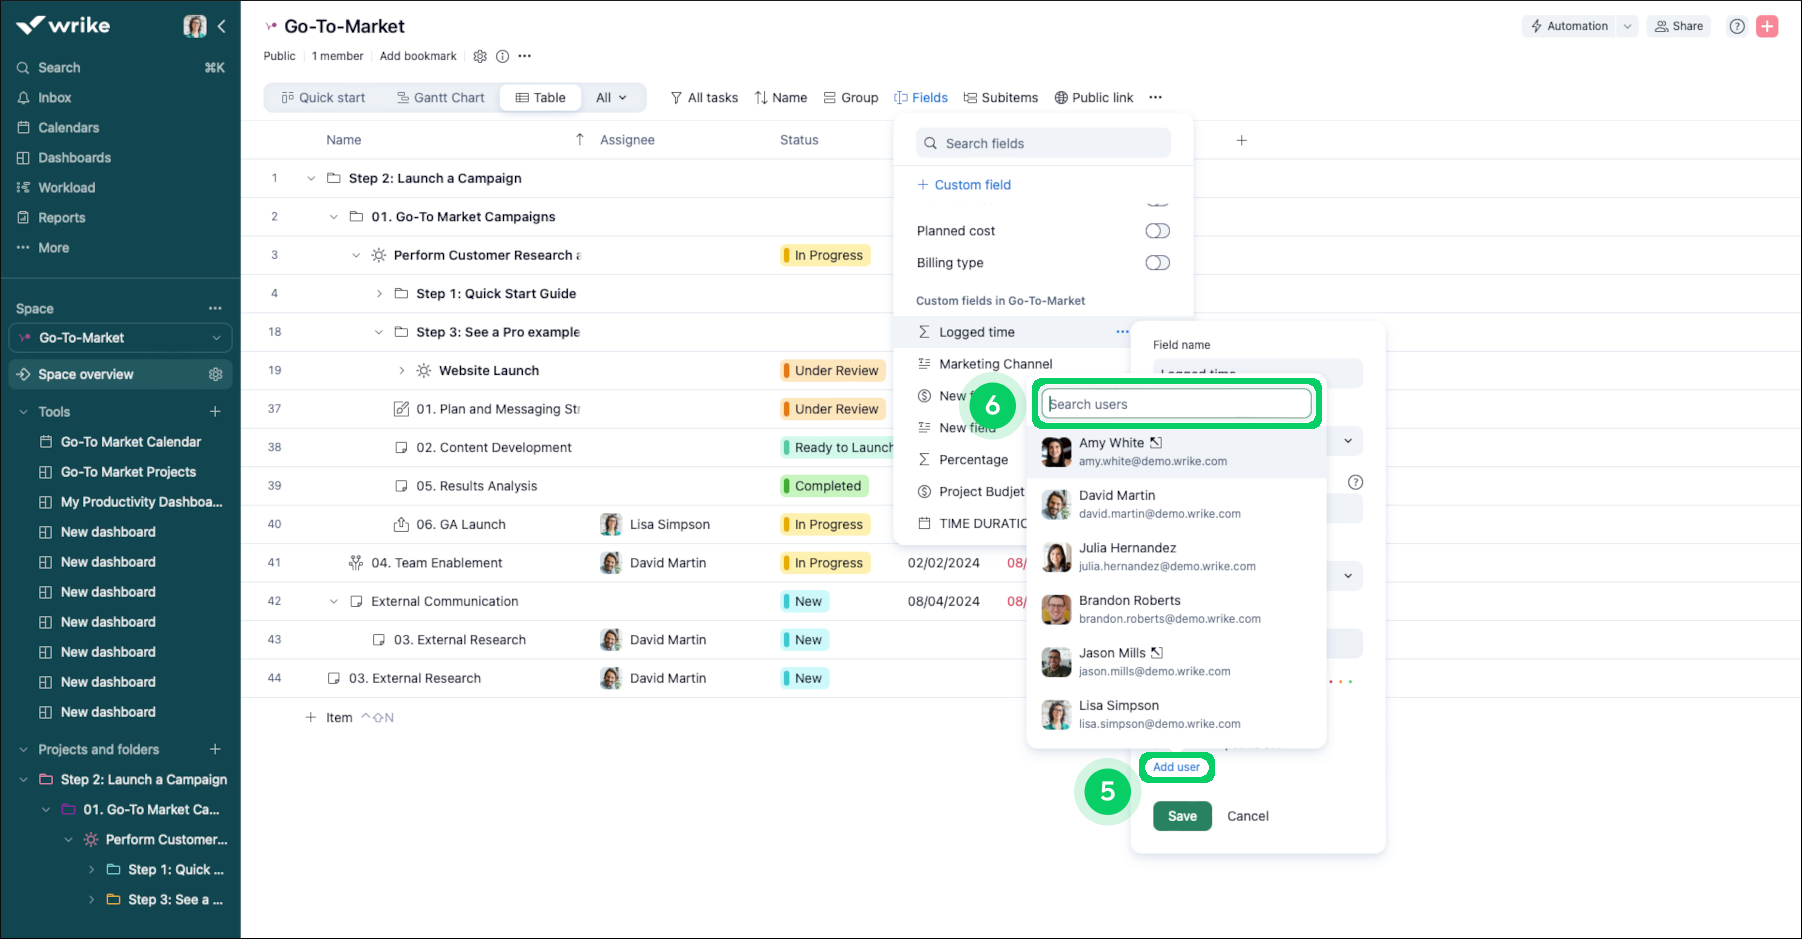1802x939 pixels.
Task: Open Space overview settings gear
Action: [x=215, y=374]
